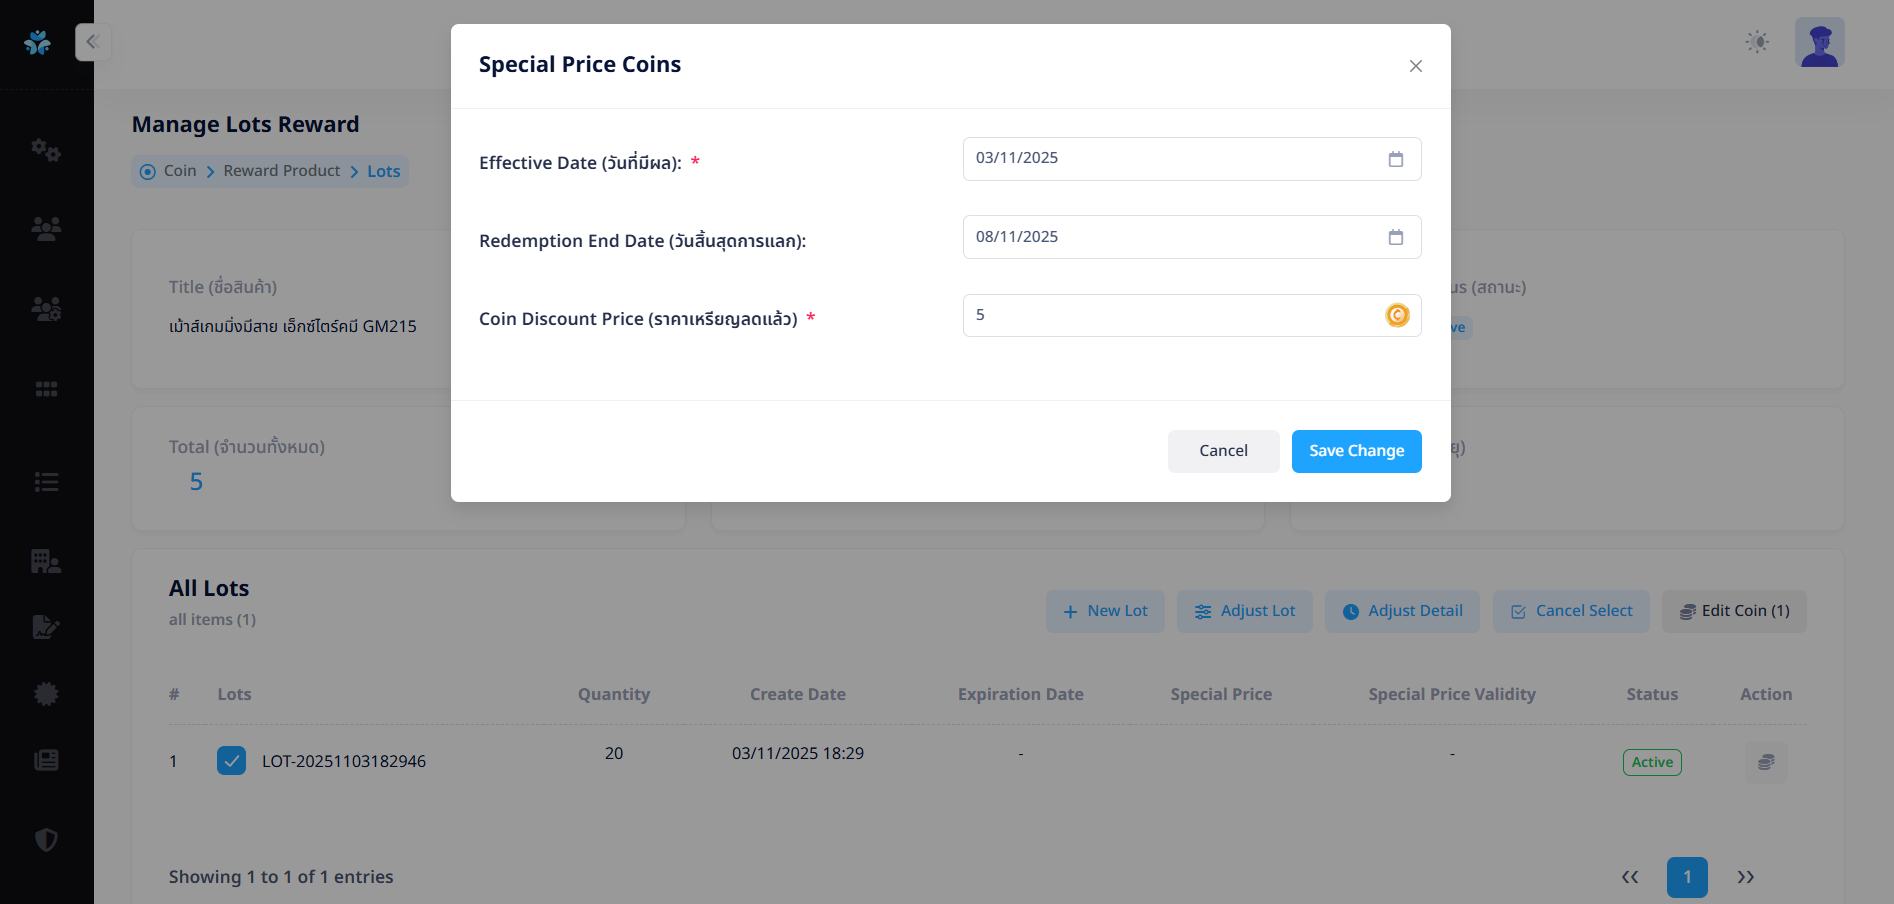The height and width of the screenshot is (904, 1894).
Task: Click into the Effective Date input field
Action: point(1170,159)
